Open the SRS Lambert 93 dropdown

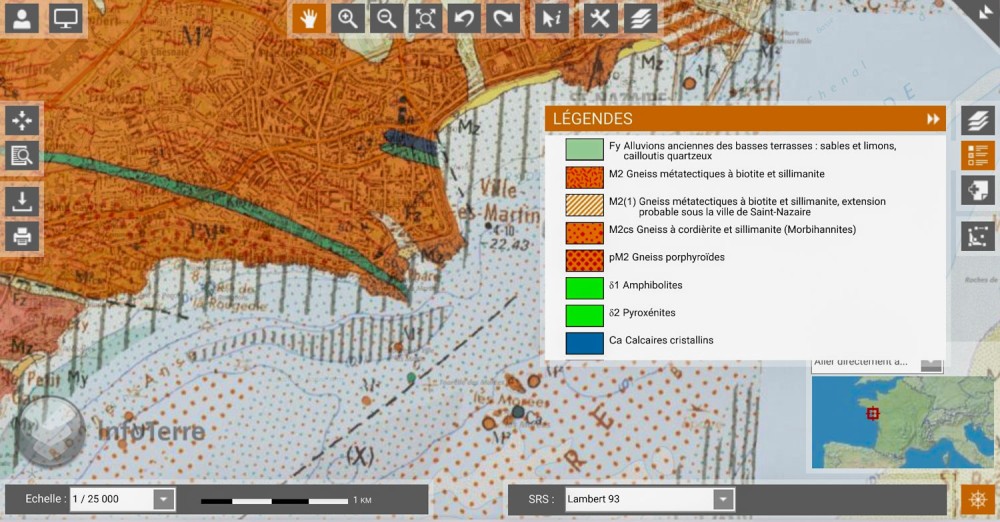click(x=723, y=499)
